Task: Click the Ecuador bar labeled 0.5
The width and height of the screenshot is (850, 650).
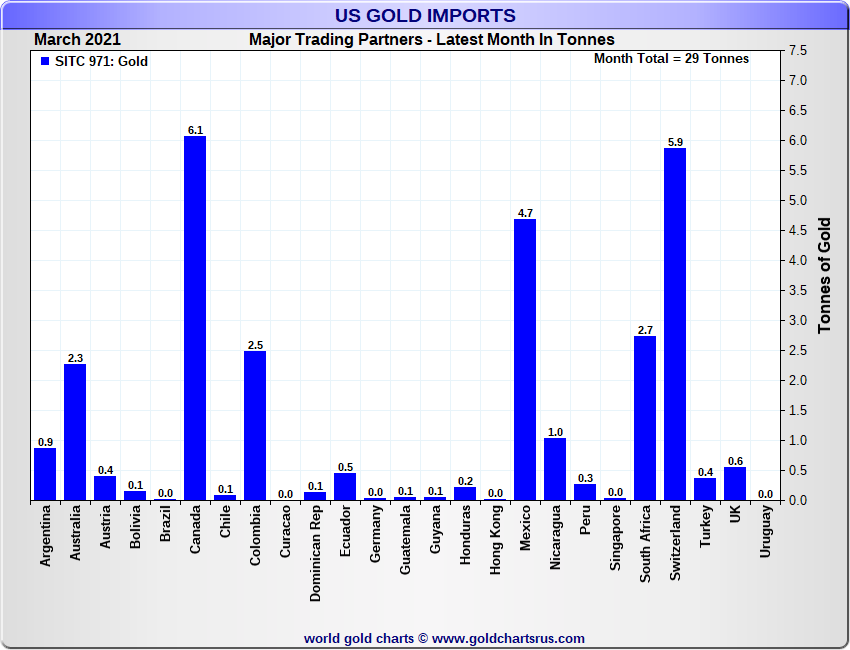Action: coord(345,487)
